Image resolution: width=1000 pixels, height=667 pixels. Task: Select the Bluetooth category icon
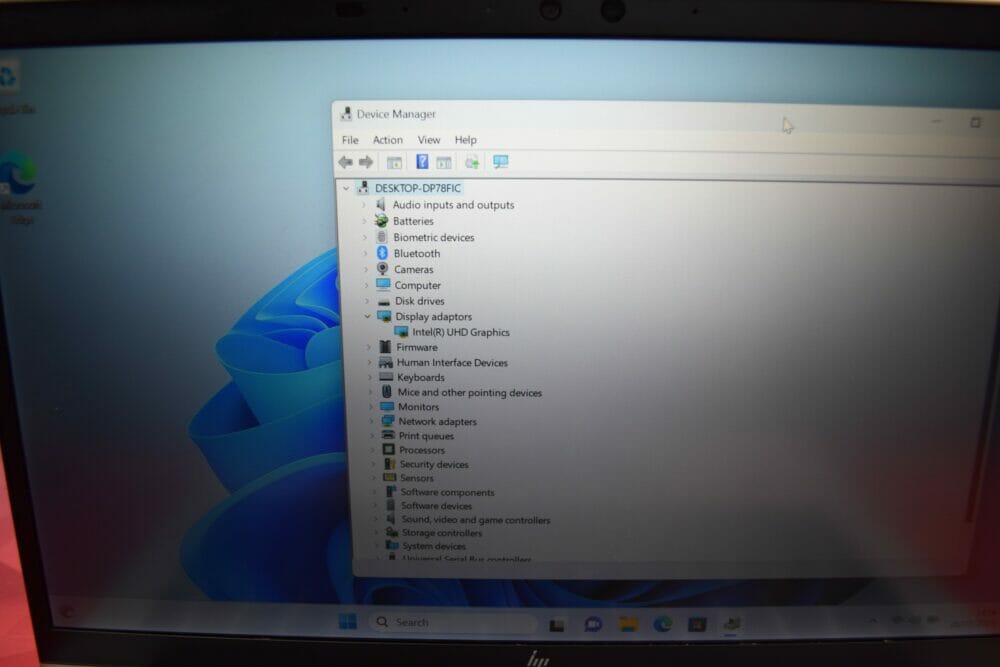point(382,253)
